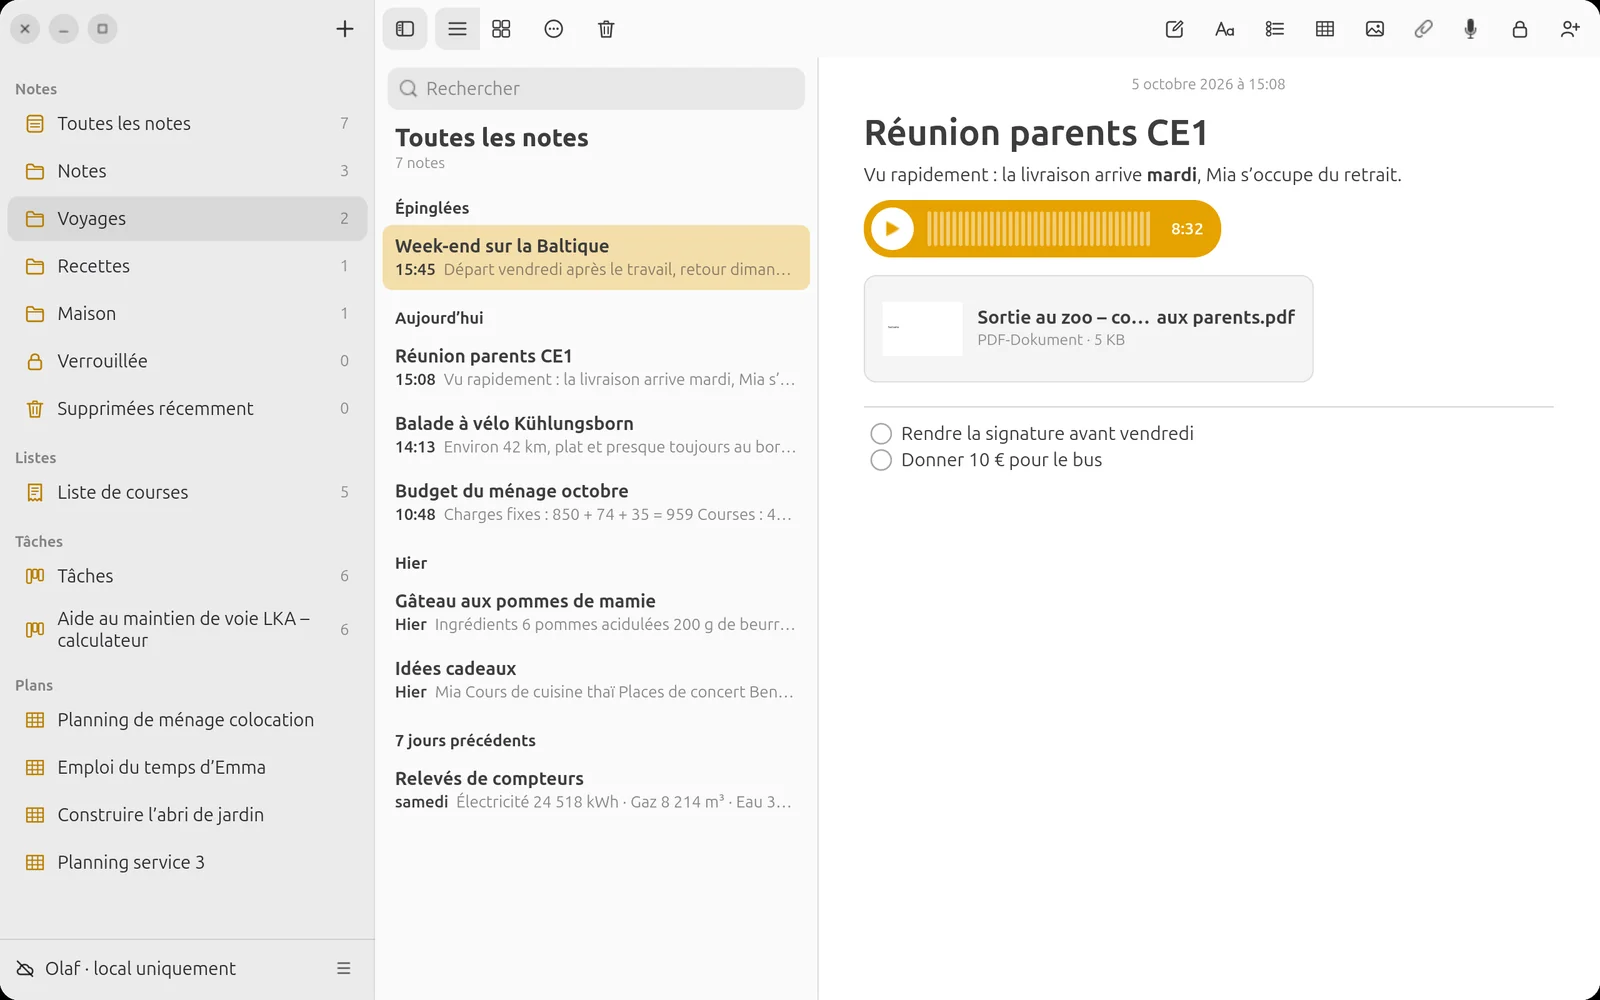Open the pinned note 'Week-end sur la Baltique'
Image resolution: width=1600 pixels, height=1000 pixels.
(x=596, y=258)
